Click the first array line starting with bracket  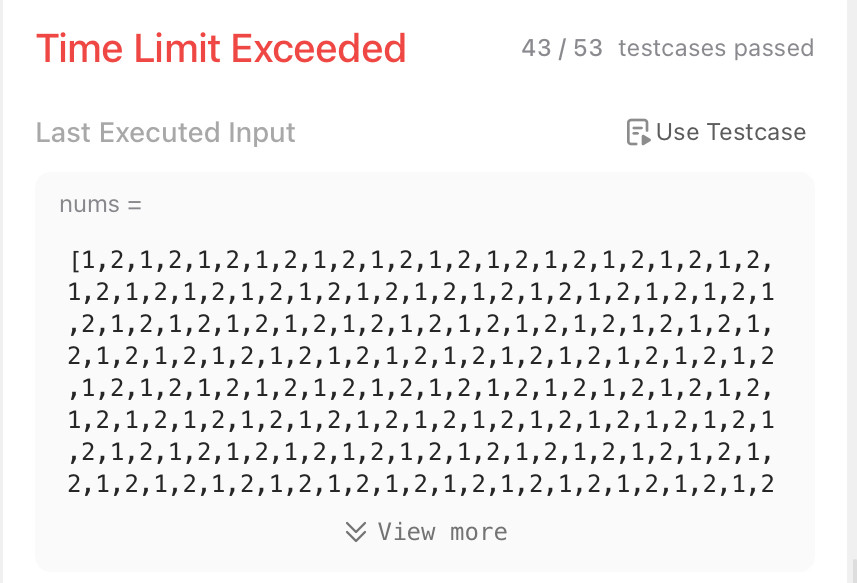pos(421,261)
